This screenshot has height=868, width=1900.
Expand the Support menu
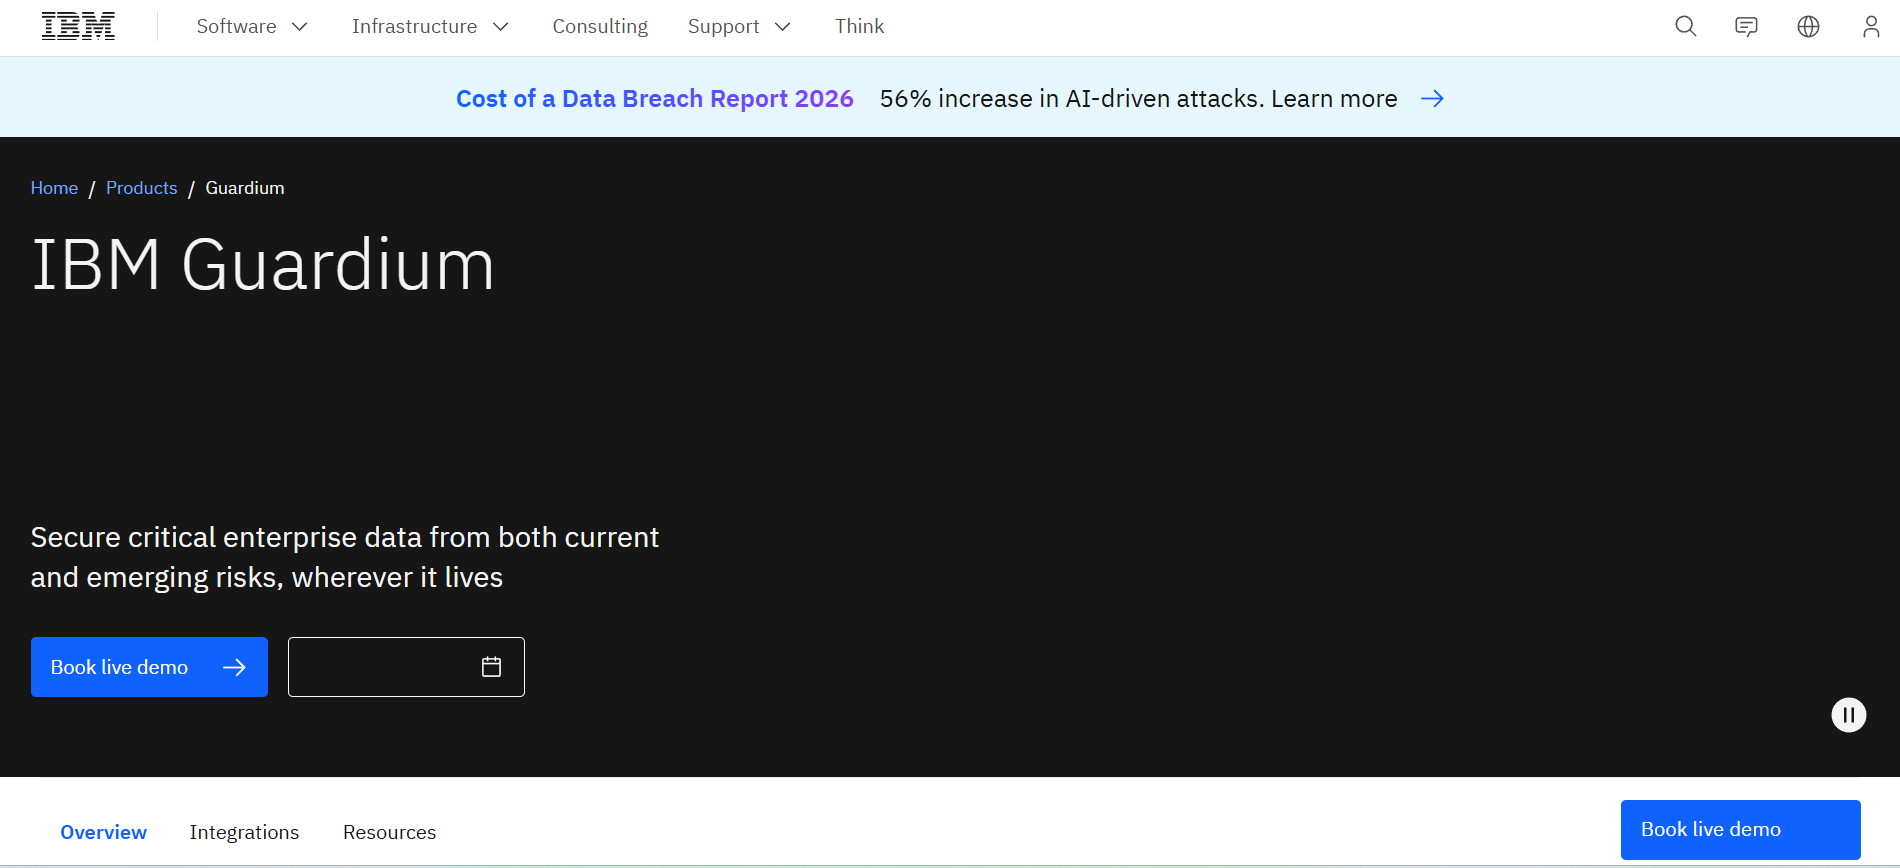739,27
